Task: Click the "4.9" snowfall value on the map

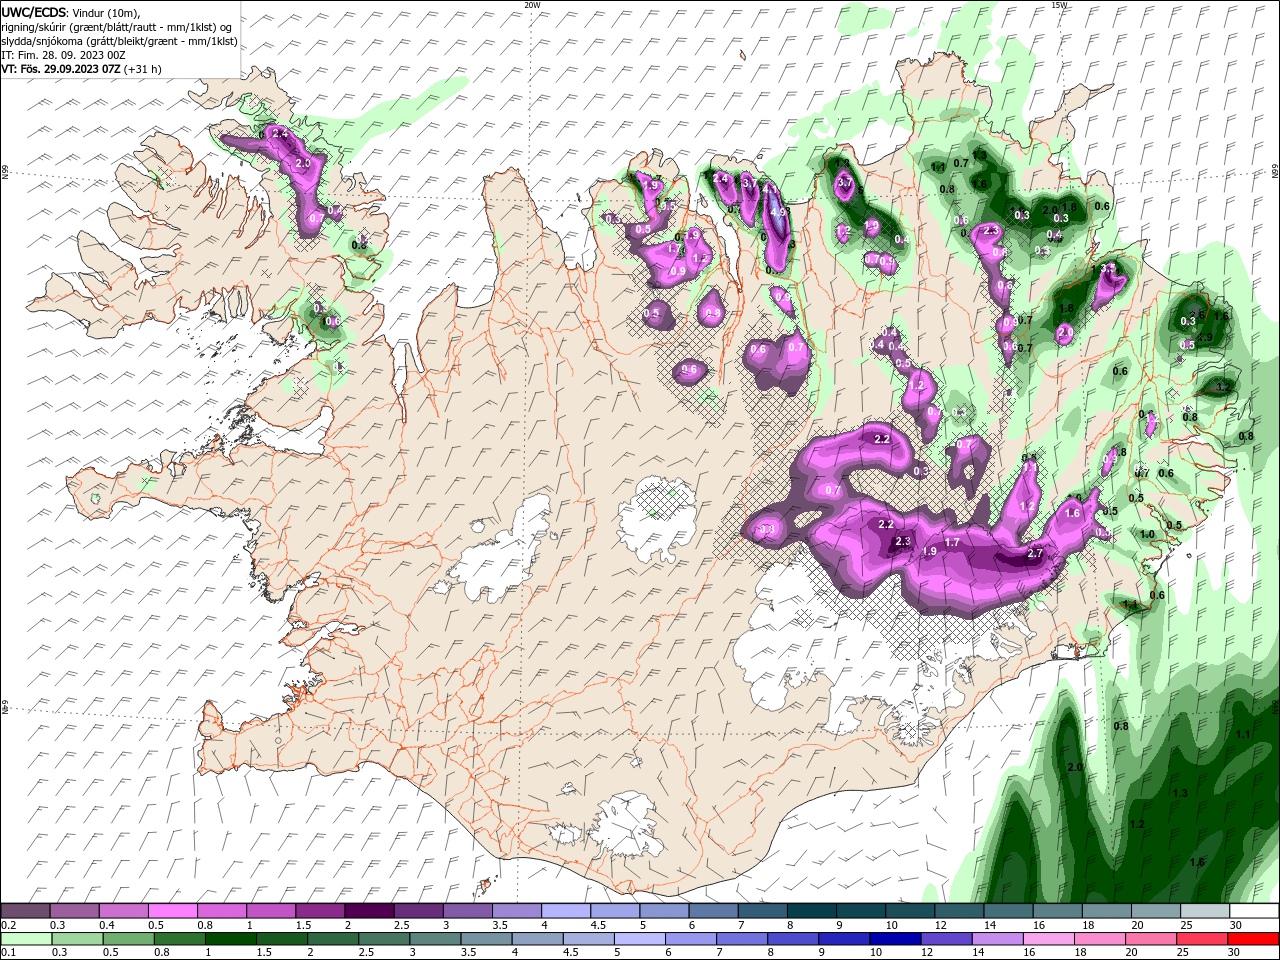Action: tap(779, 212)
